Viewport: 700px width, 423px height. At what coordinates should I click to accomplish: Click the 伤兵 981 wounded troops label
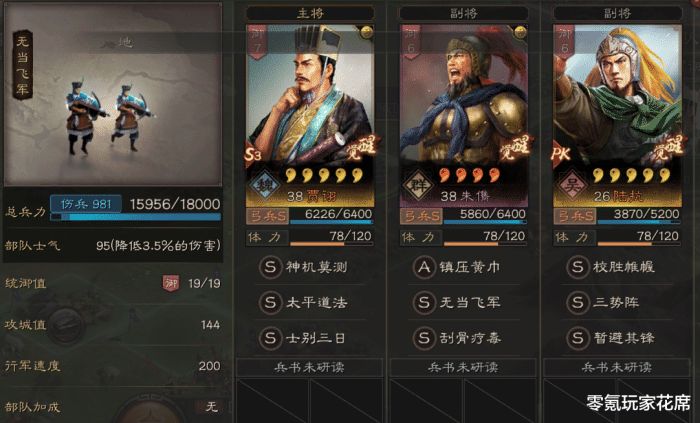tap(86, 204)
